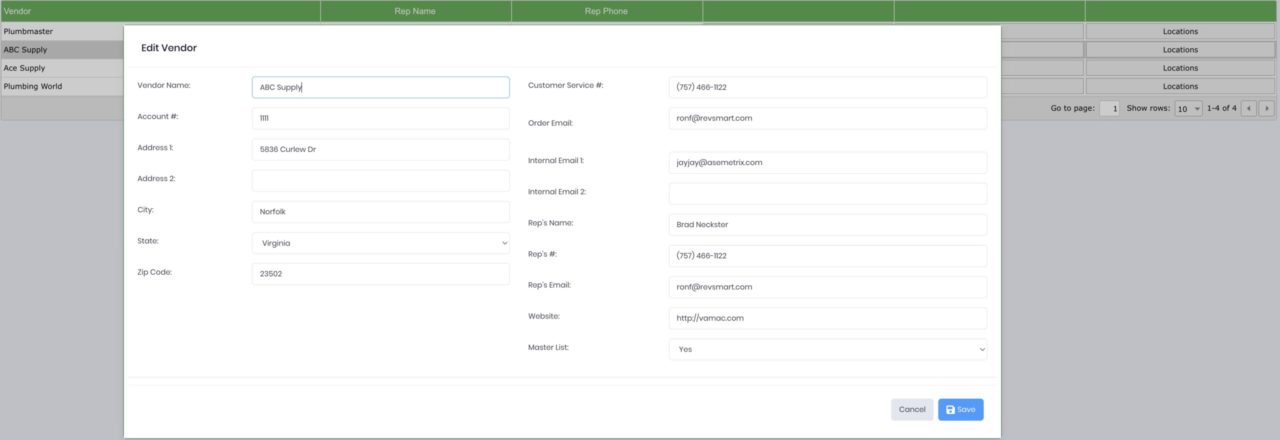Open the Show rows dropdown
This screenshot has height=440, width=1280.
pyautogui.click(x=1188, y=108)
